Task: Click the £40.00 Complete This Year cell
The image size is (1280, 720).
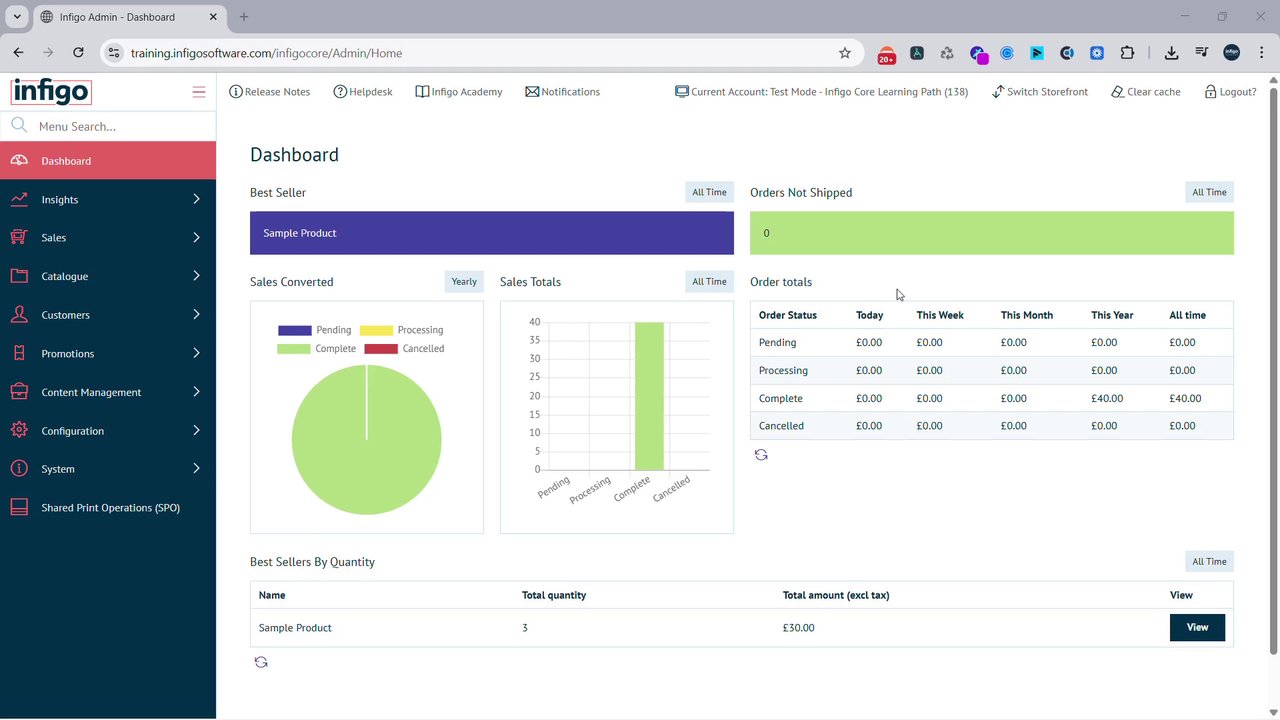Action: click(1107, 398)
